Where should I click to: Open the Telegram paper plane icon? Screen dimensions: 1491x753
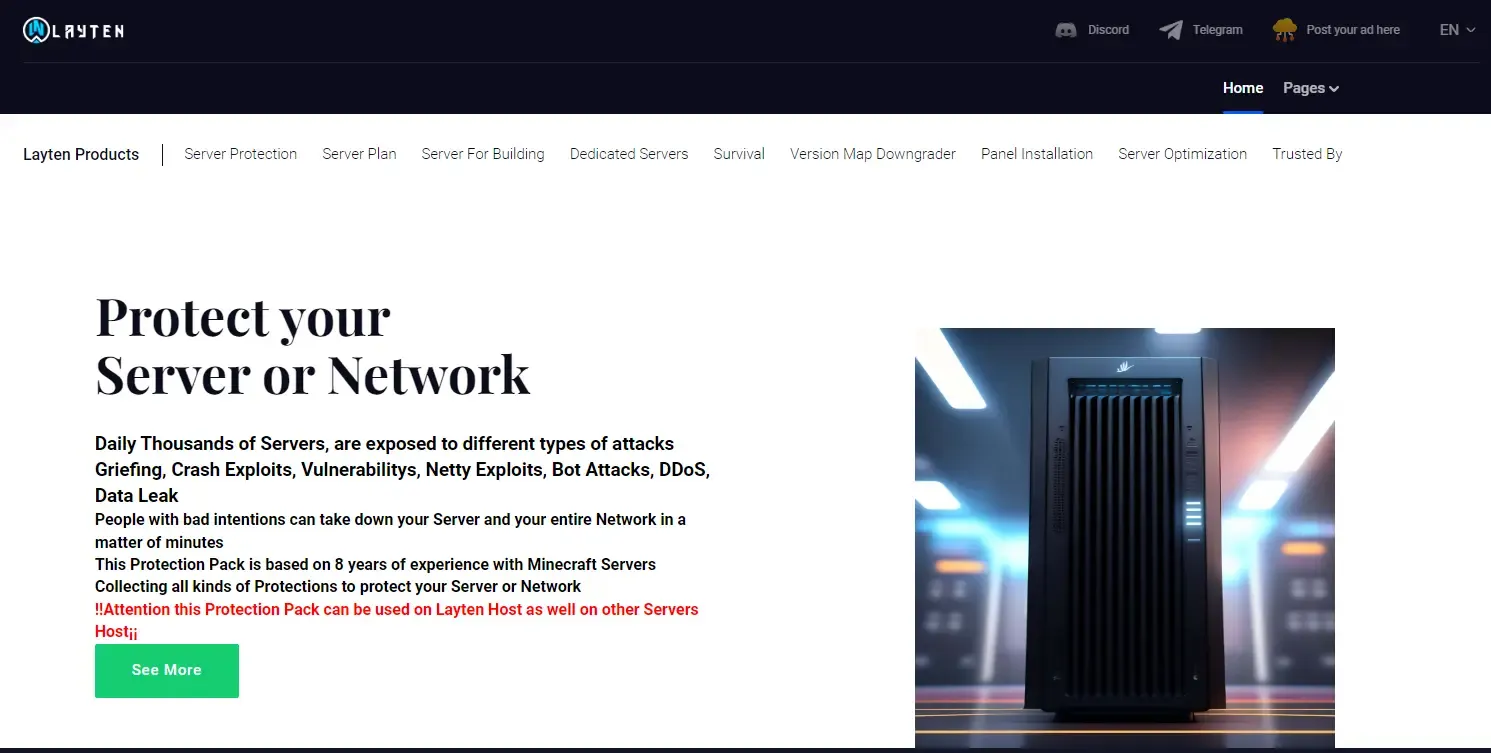pos(1171,30)
